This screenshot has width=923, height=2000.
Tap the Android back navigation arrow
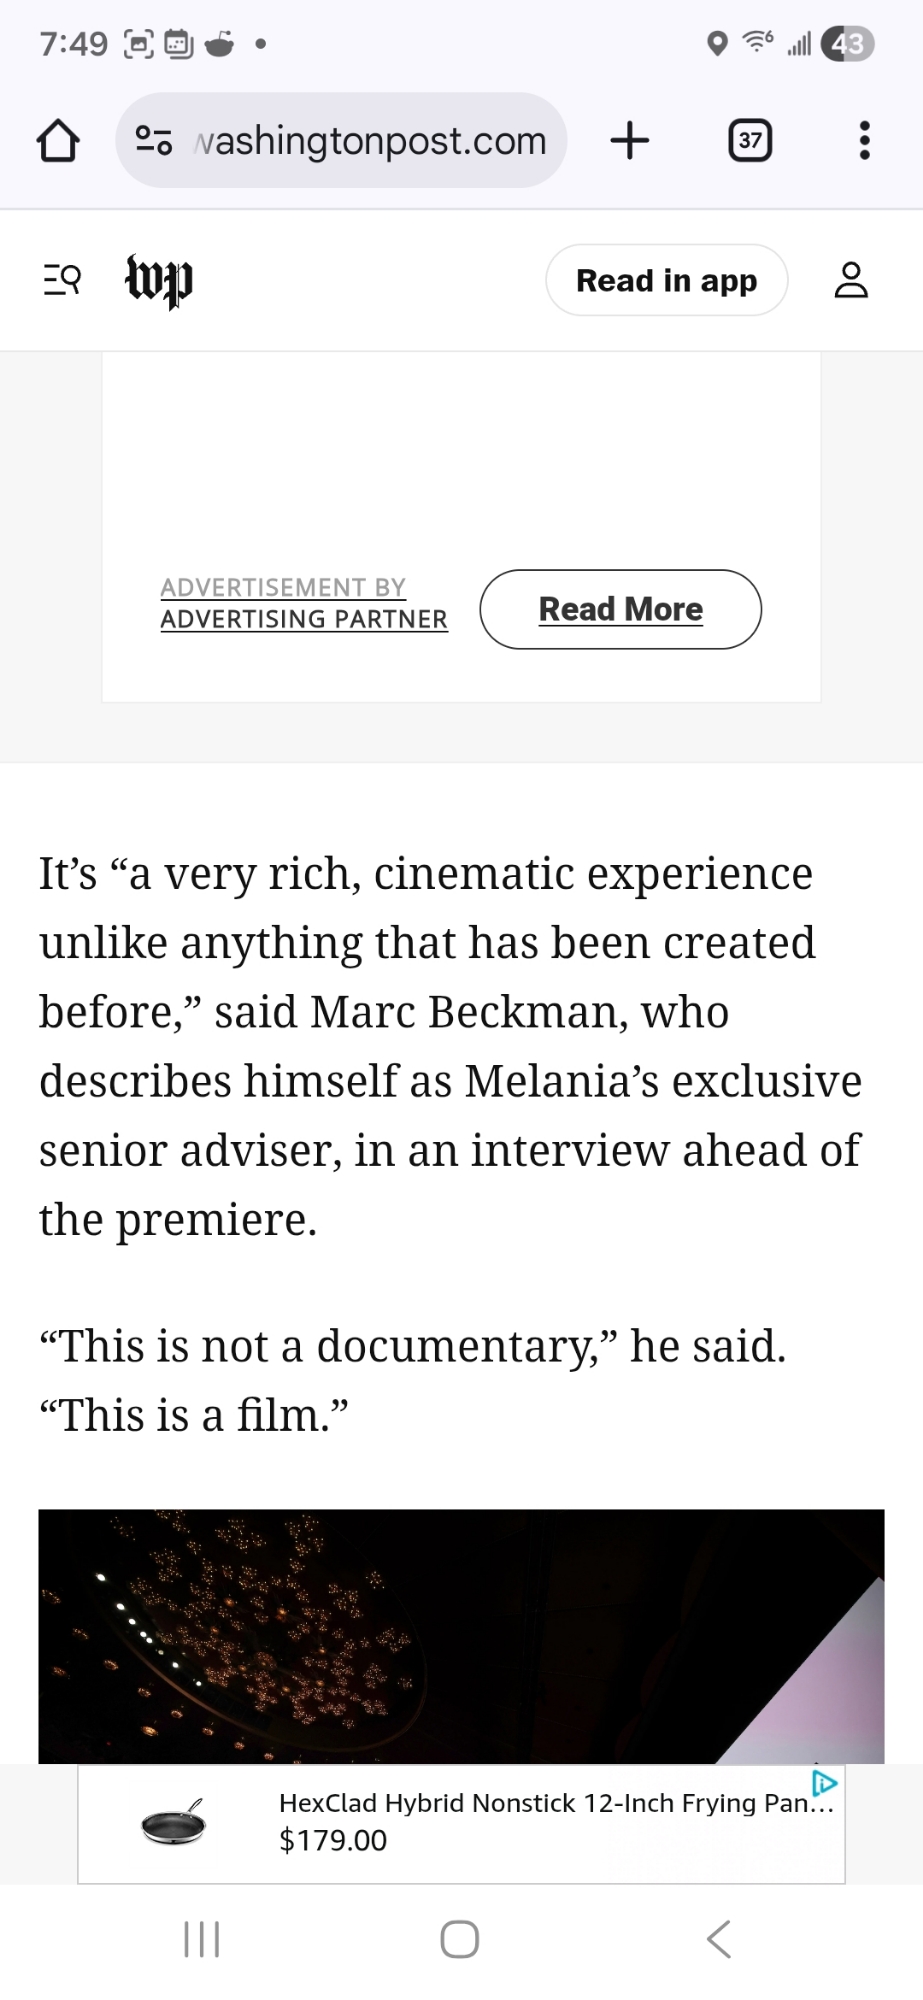719,1939
